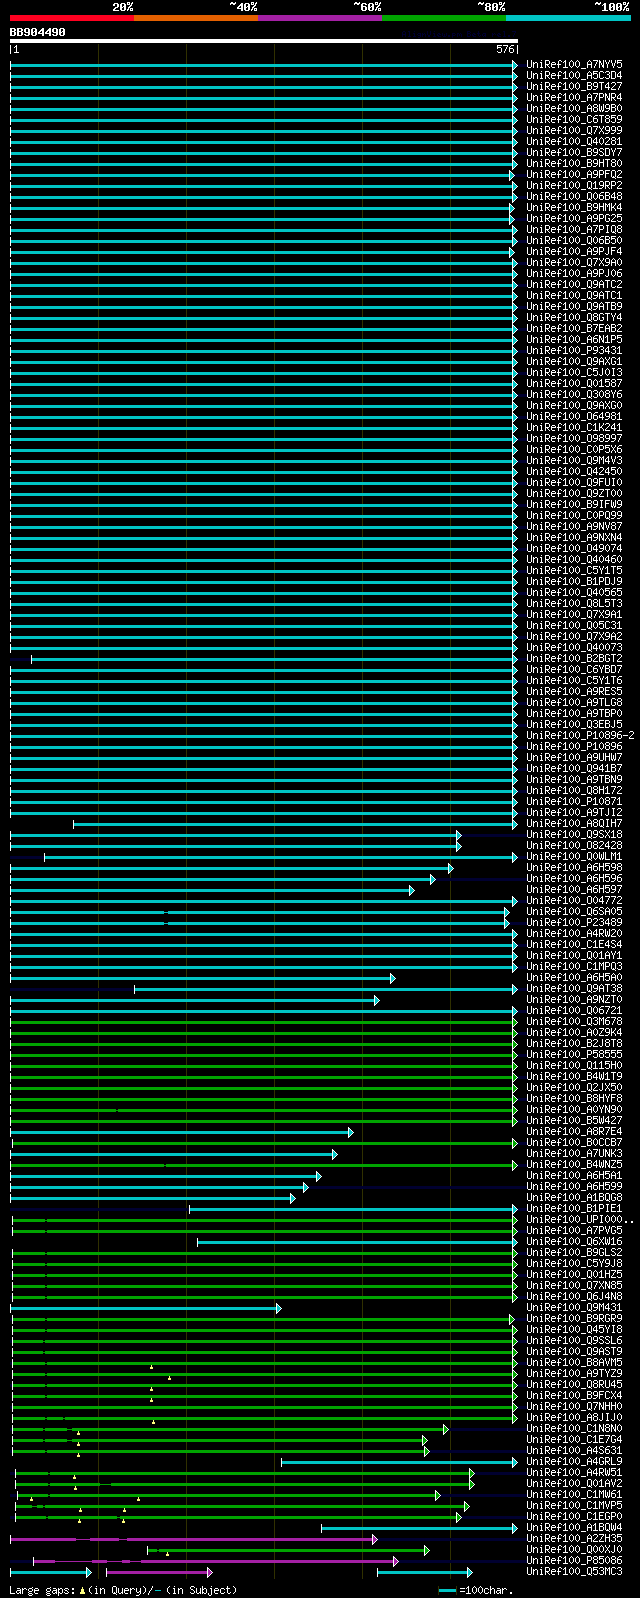Select hit label UniRef100_P93431
Image resolution: width=640 pixels, height=1598 pixels.
(574, 350)
